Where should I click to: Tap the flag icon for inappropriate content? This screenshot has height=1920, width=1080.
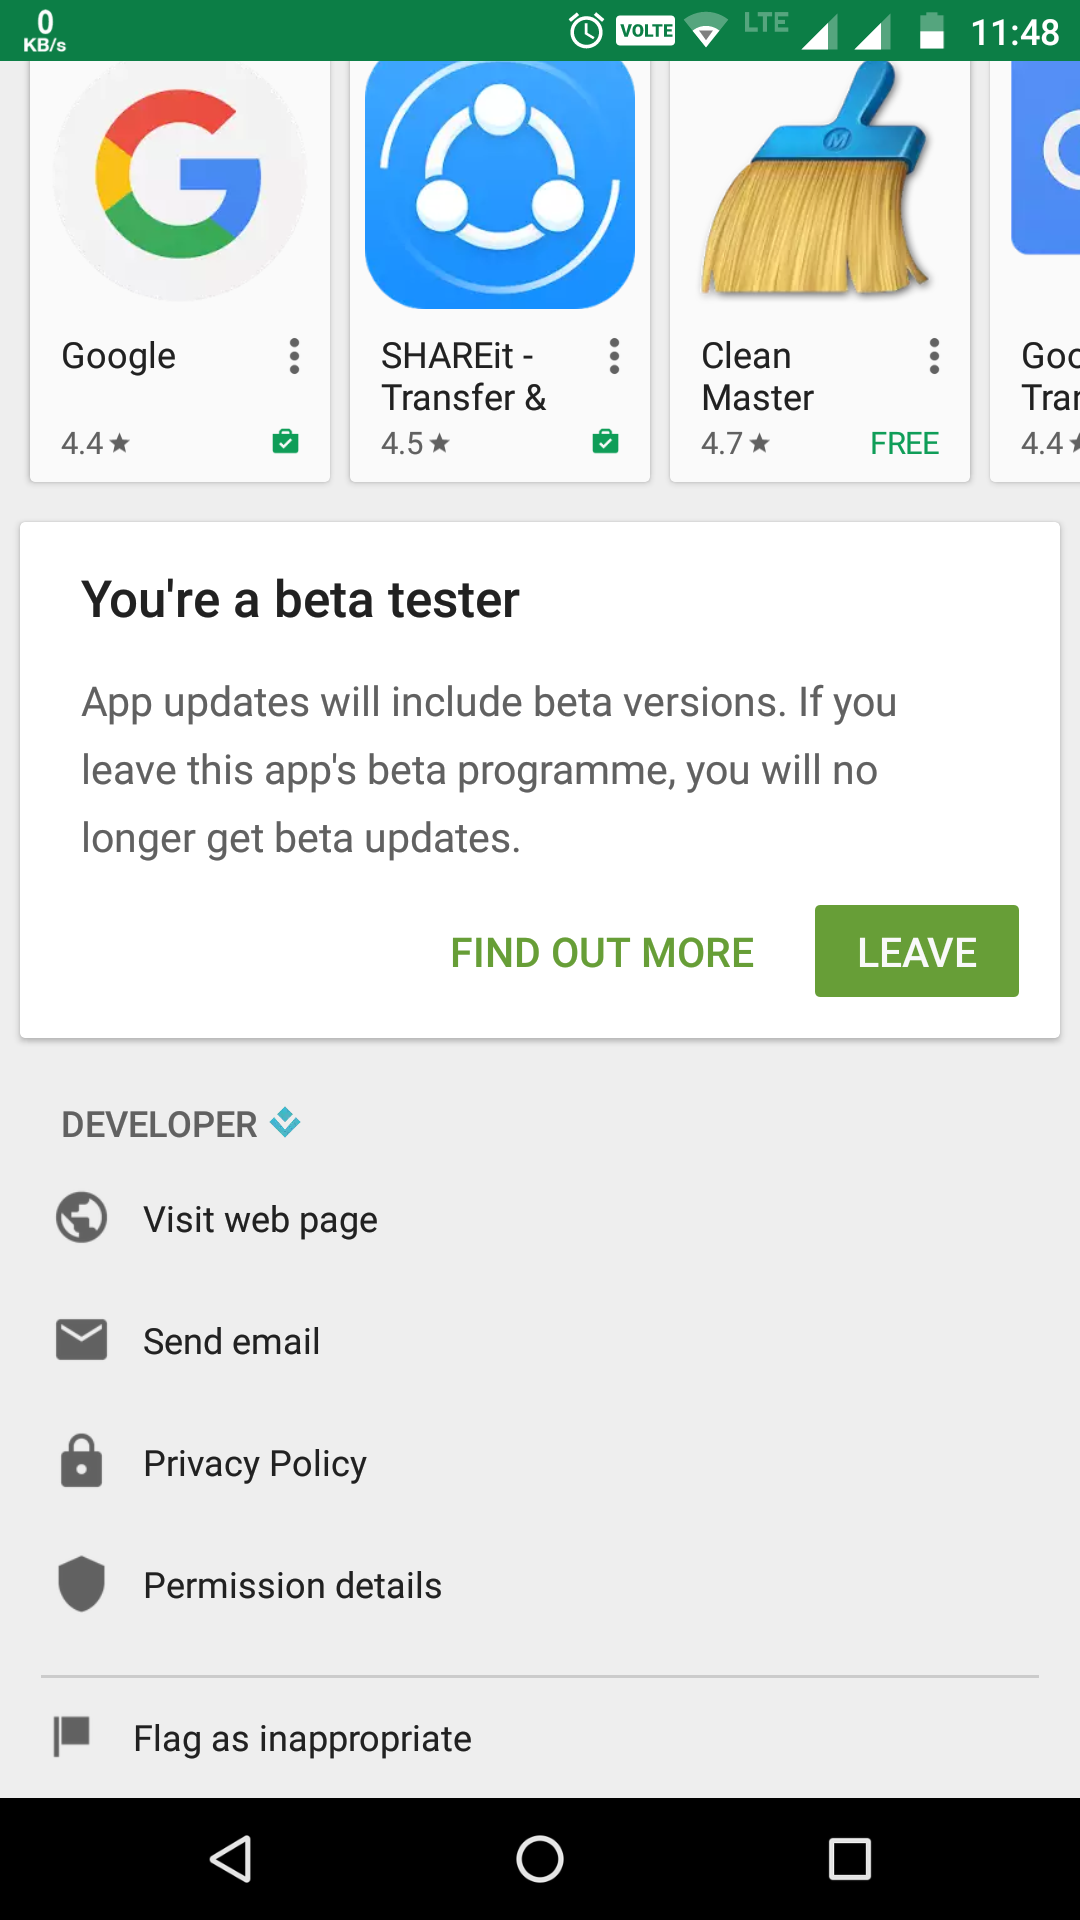pos(72,1737)
